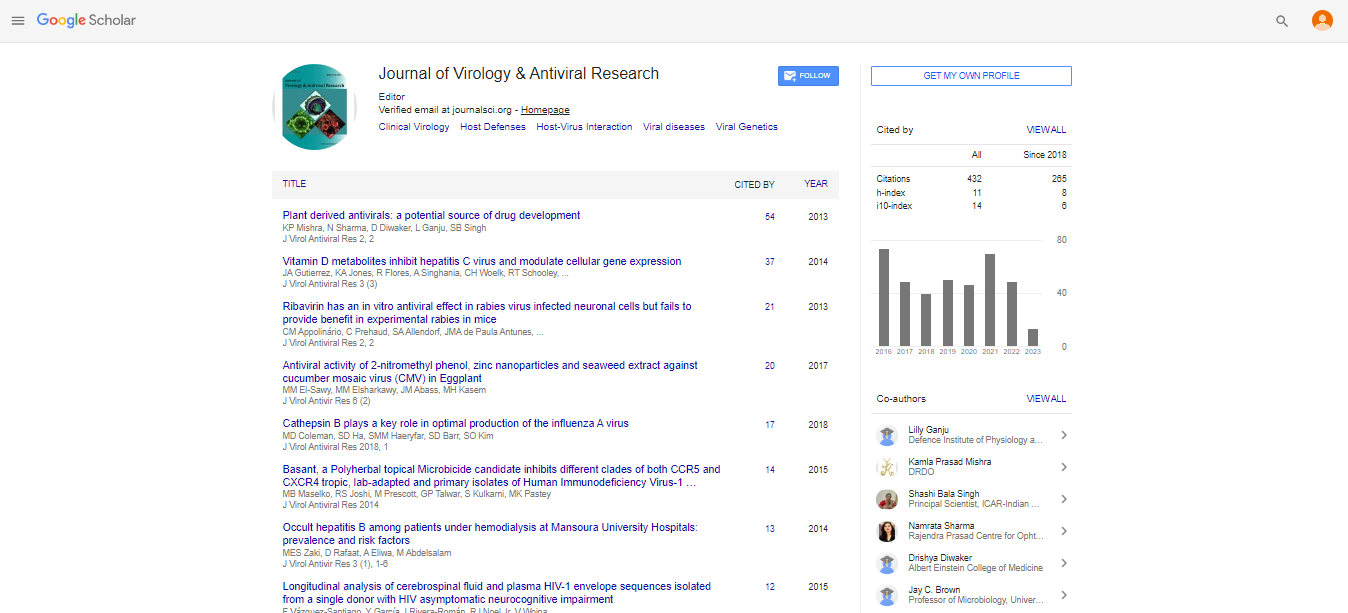Select the Viral Genetics interest tag
This screenshot has height=613, width=1348.
[747, 127]
